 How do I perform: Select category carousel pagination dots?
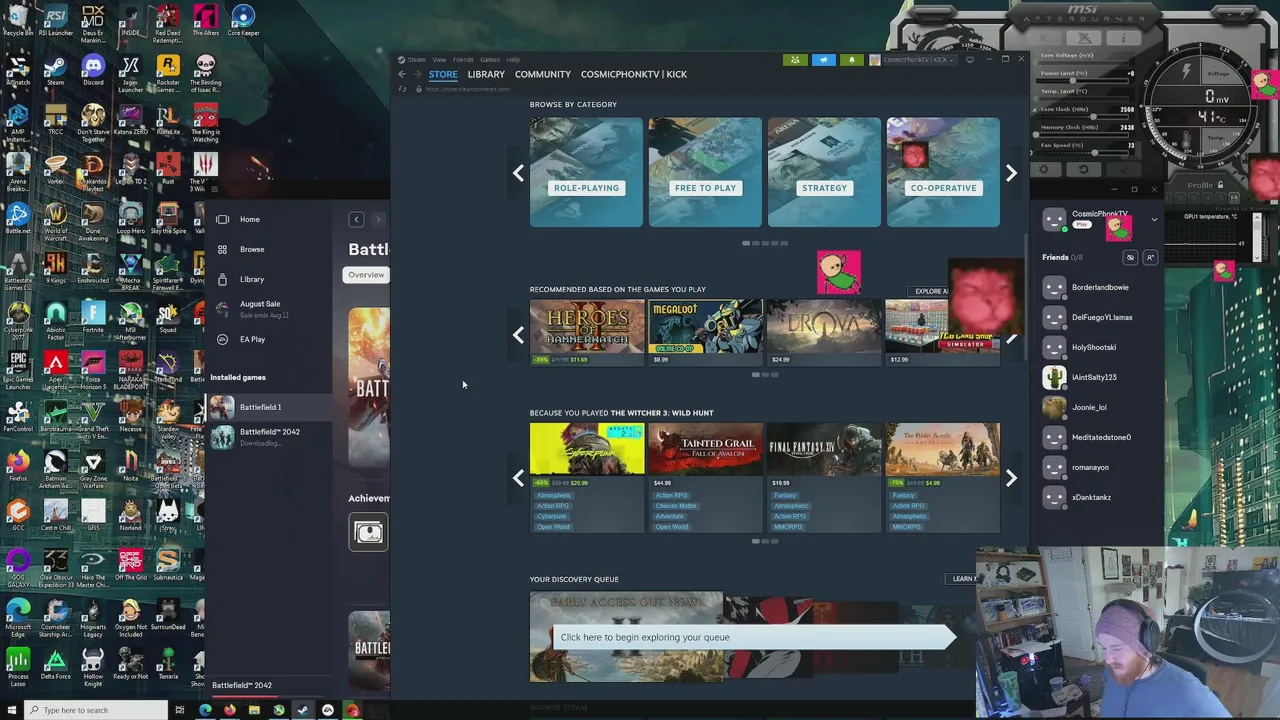pos(764,243)
